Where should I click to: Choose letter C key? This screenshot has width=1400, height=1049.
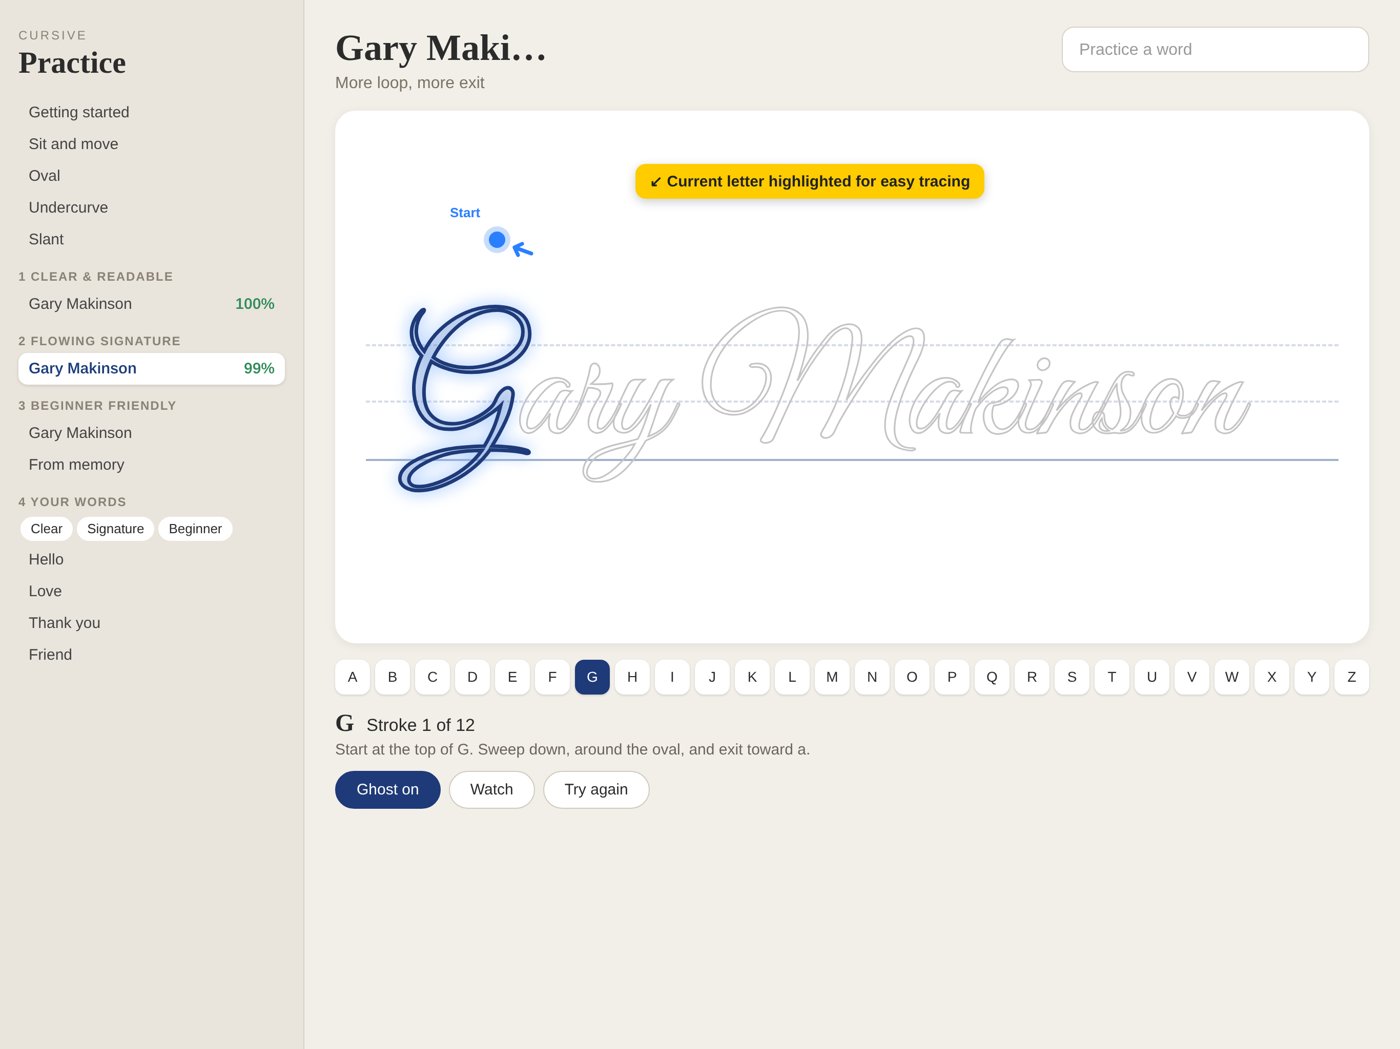(x=432, y=677)
